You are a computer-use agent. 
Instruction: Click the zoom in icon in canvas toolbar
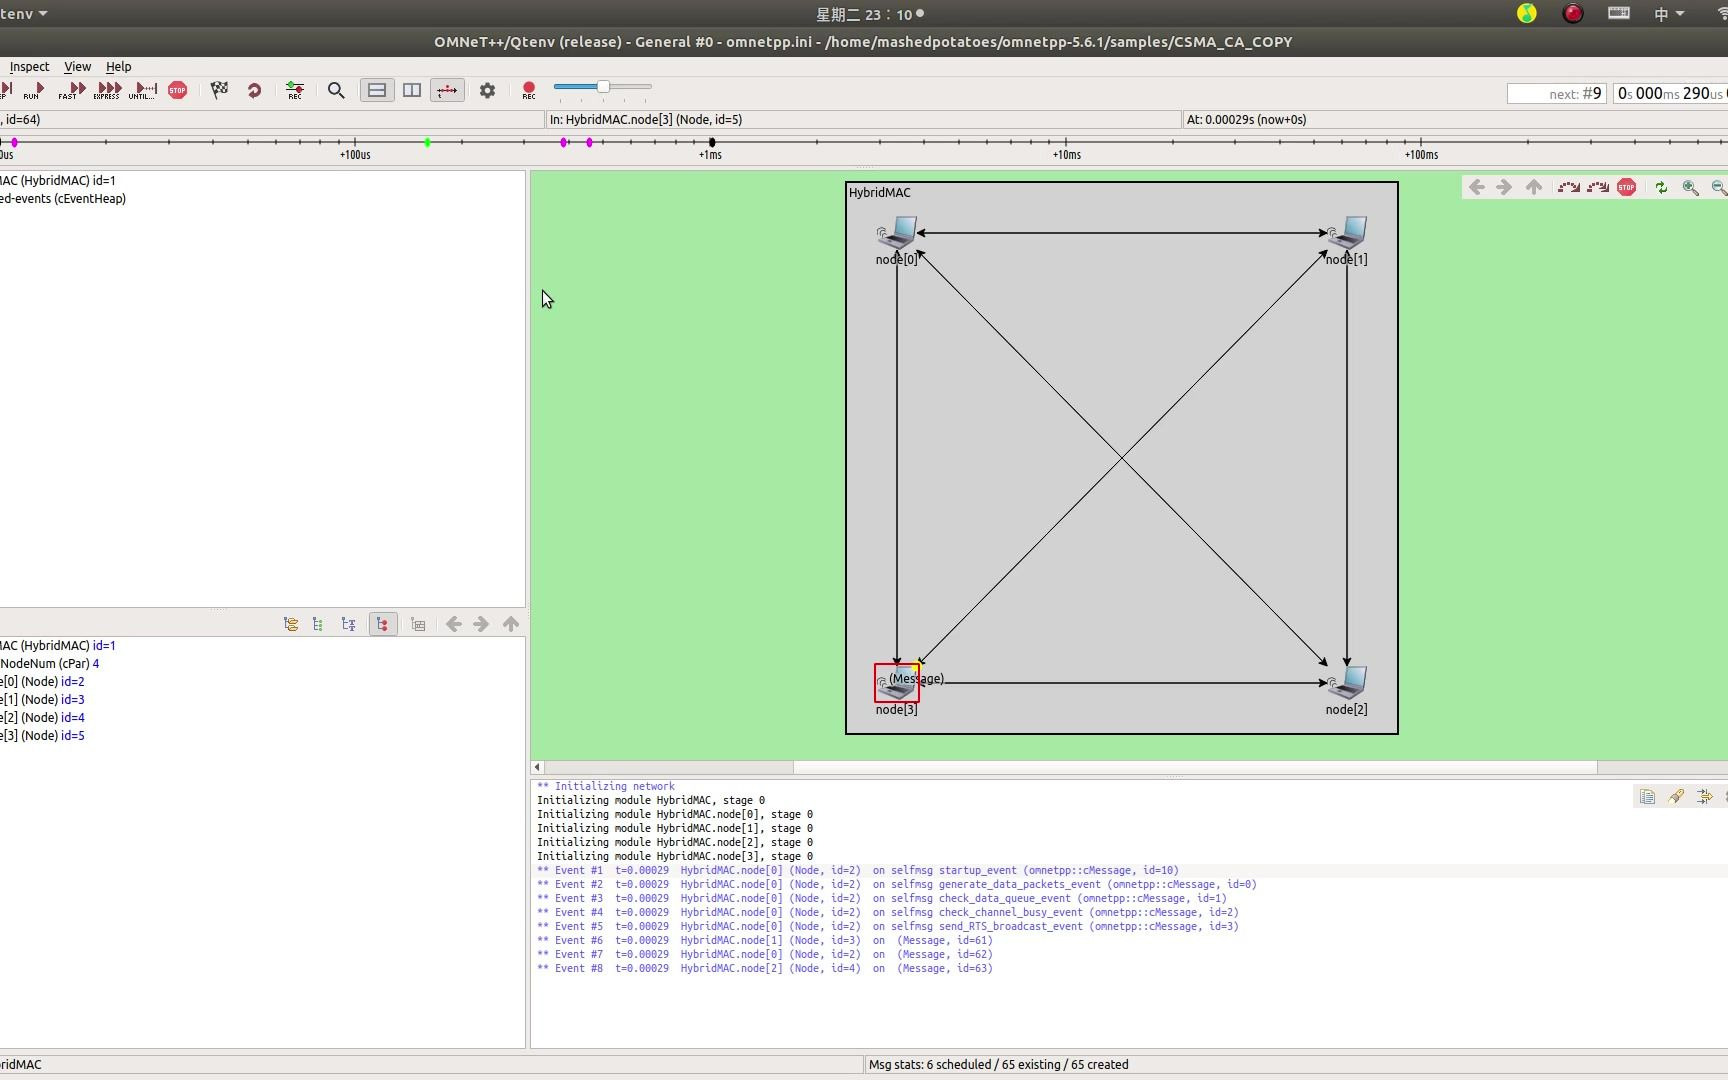(x=1690, y=188)
